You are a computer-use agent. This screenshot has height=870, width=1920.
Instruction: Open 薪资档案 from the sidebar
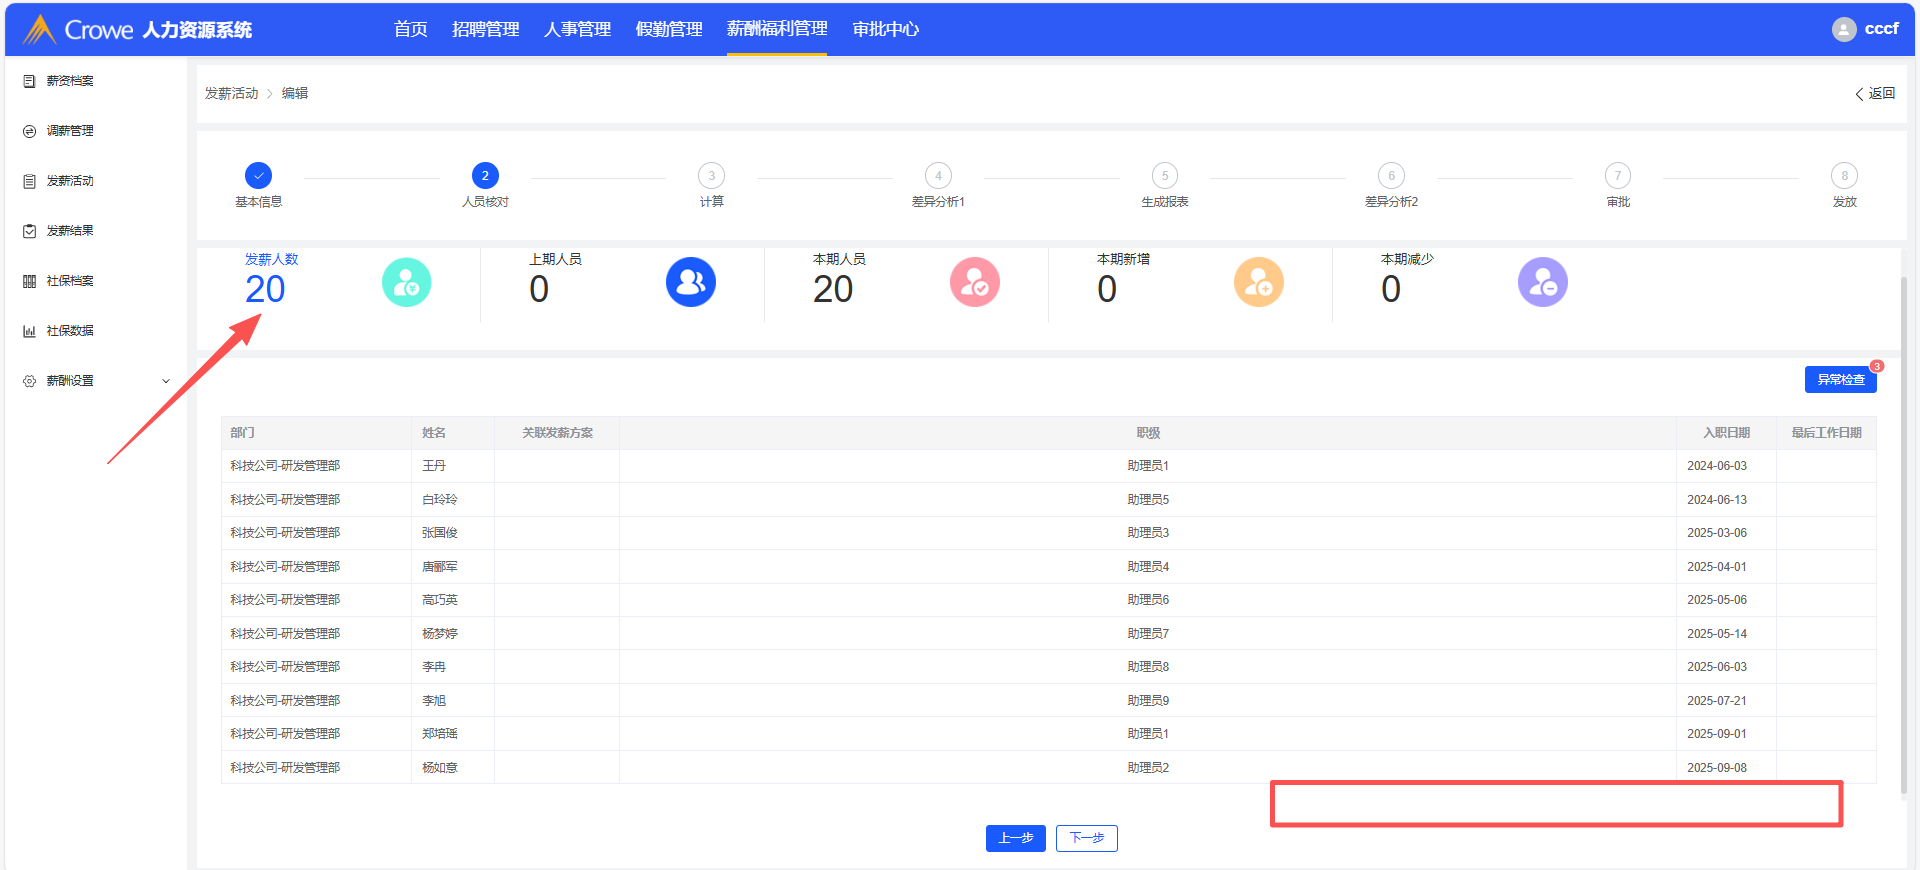(x=69, y=81)
